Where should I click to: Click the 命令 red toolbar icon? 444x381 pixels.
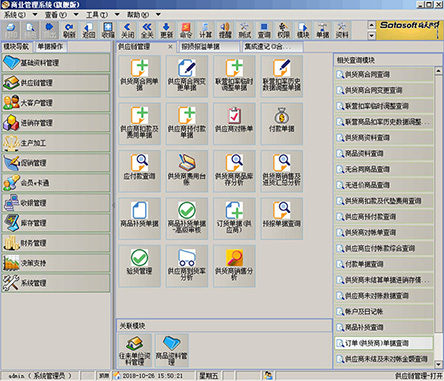[186, 30]
